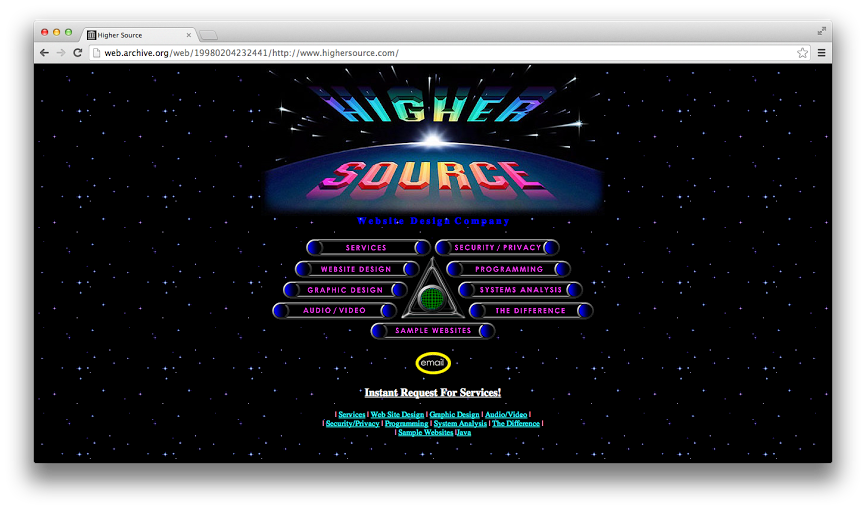Image resolution: width=866 pixels, height=510 pixels.
Task: Follow the System Analysis text link
Action: click(x=460, y=423)
